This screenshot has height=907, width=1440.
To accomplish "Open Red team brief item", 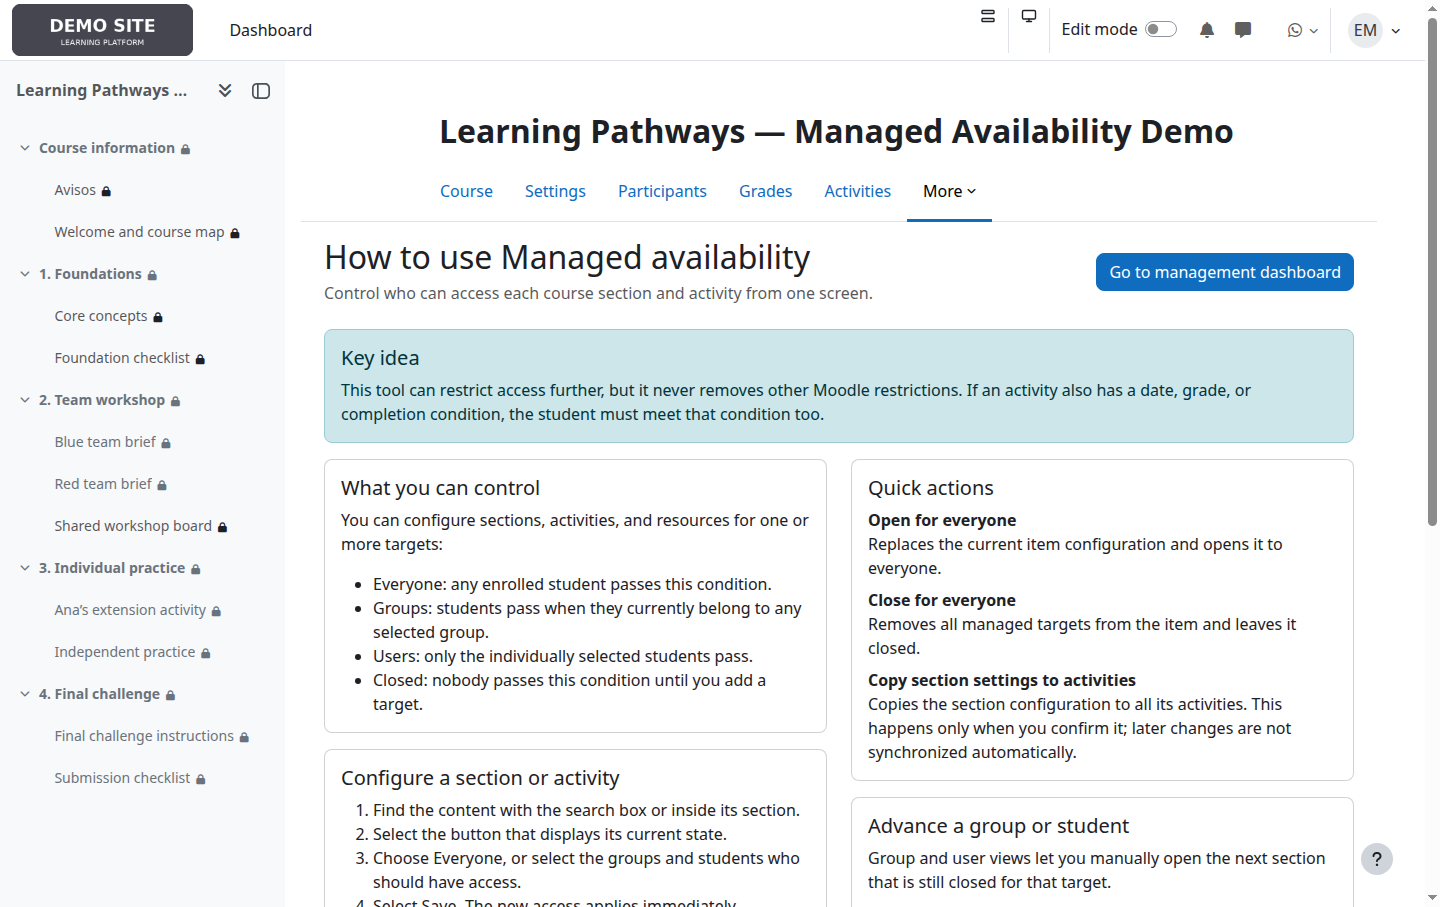I will [x=103, y=484].
